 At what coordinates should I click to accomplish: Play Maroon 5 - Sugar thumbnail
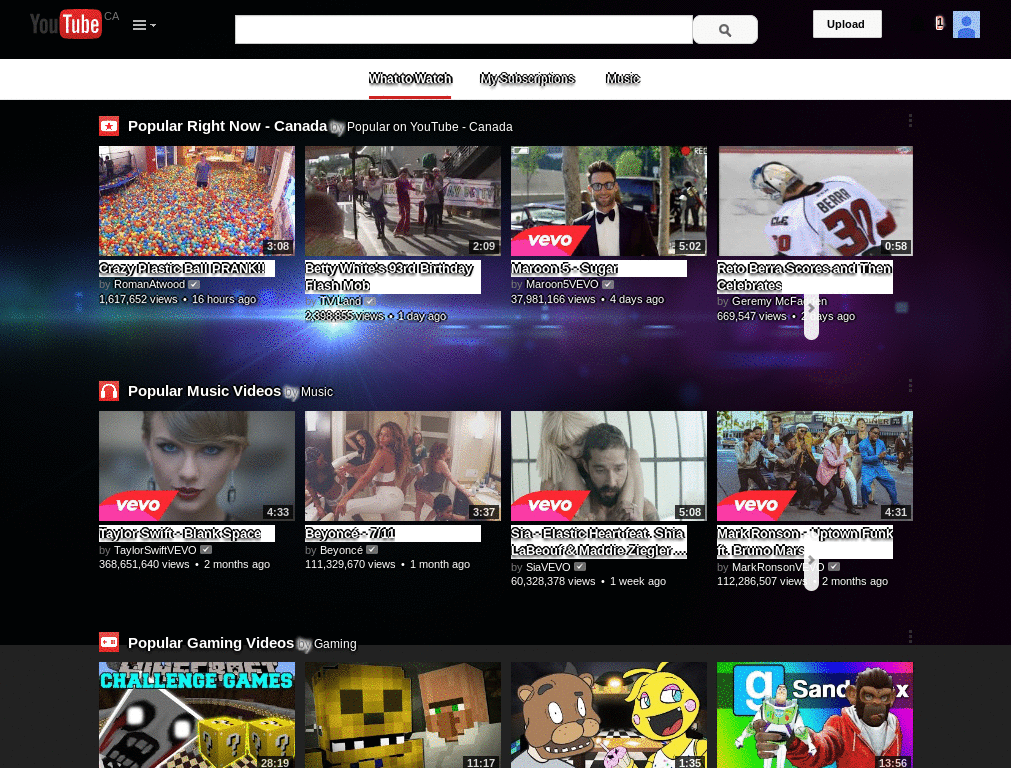609,201
